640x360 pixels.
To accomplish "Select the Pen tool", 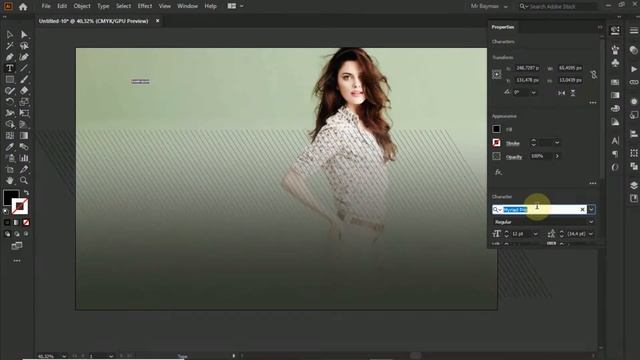I will pos(10,57).
